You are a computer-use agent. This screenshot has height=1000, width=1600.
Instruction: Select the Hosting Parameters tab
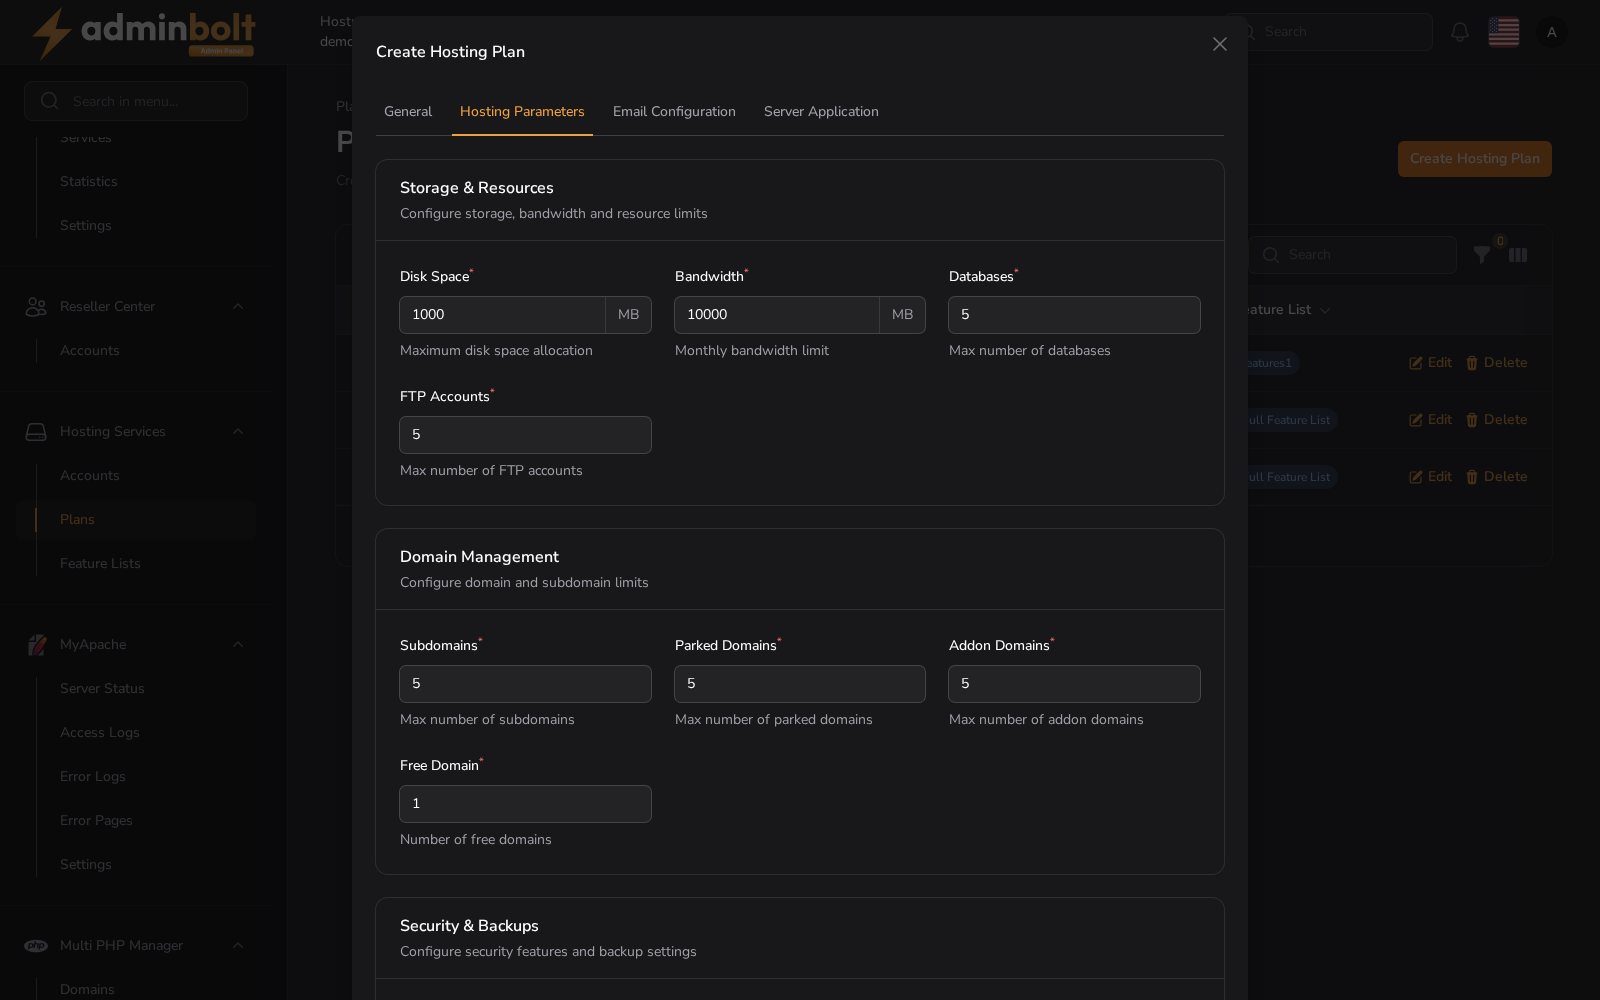pos(522,112)
